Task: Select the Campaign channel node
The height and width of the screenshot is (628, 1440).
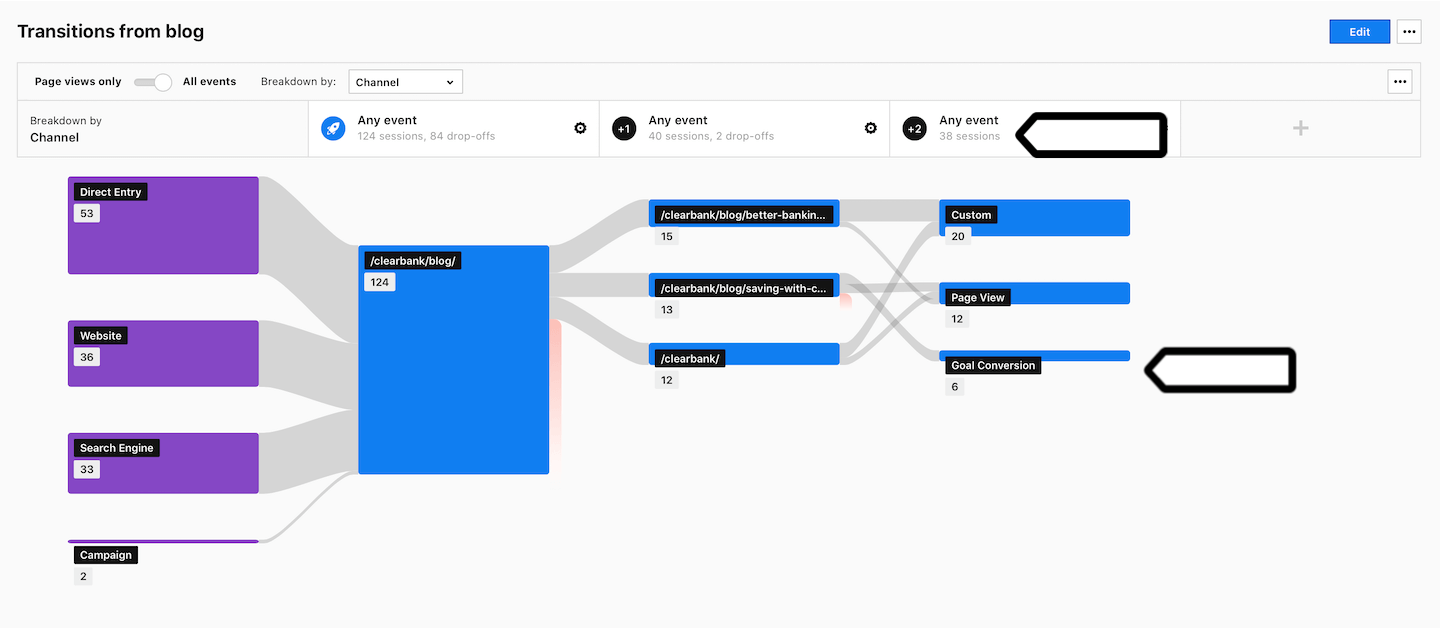Action: pyautogui.click(x=163, y=541)
